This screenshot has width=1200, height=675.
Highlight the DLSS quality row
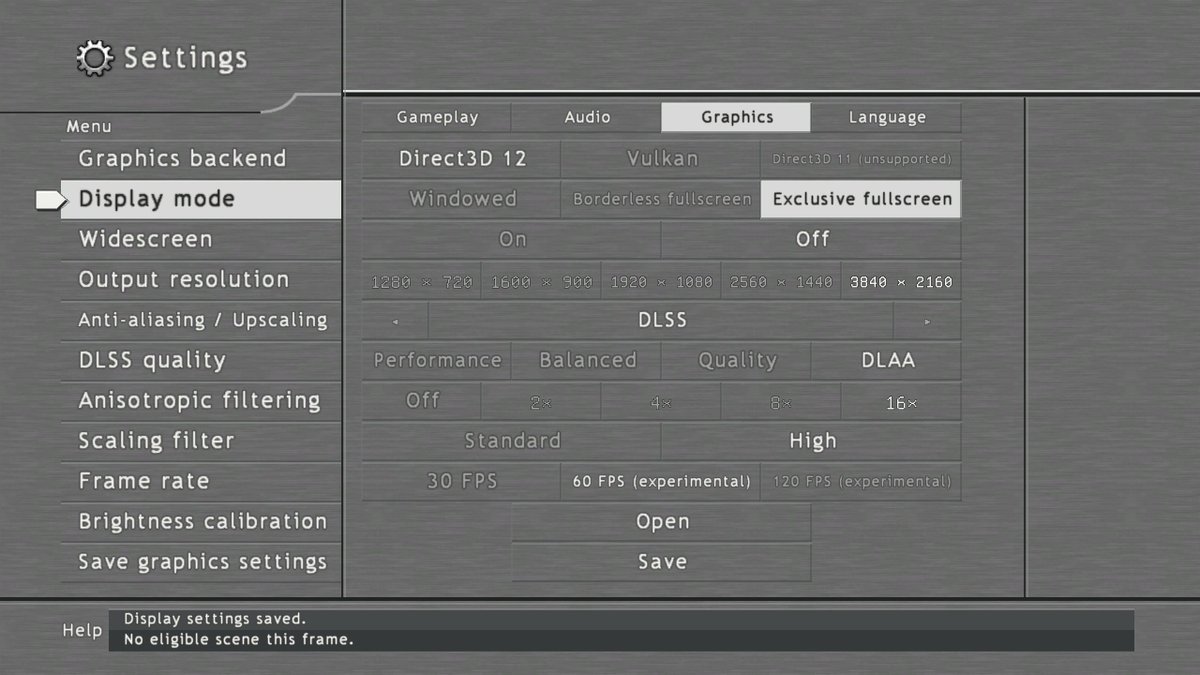[x=201, y=360]
